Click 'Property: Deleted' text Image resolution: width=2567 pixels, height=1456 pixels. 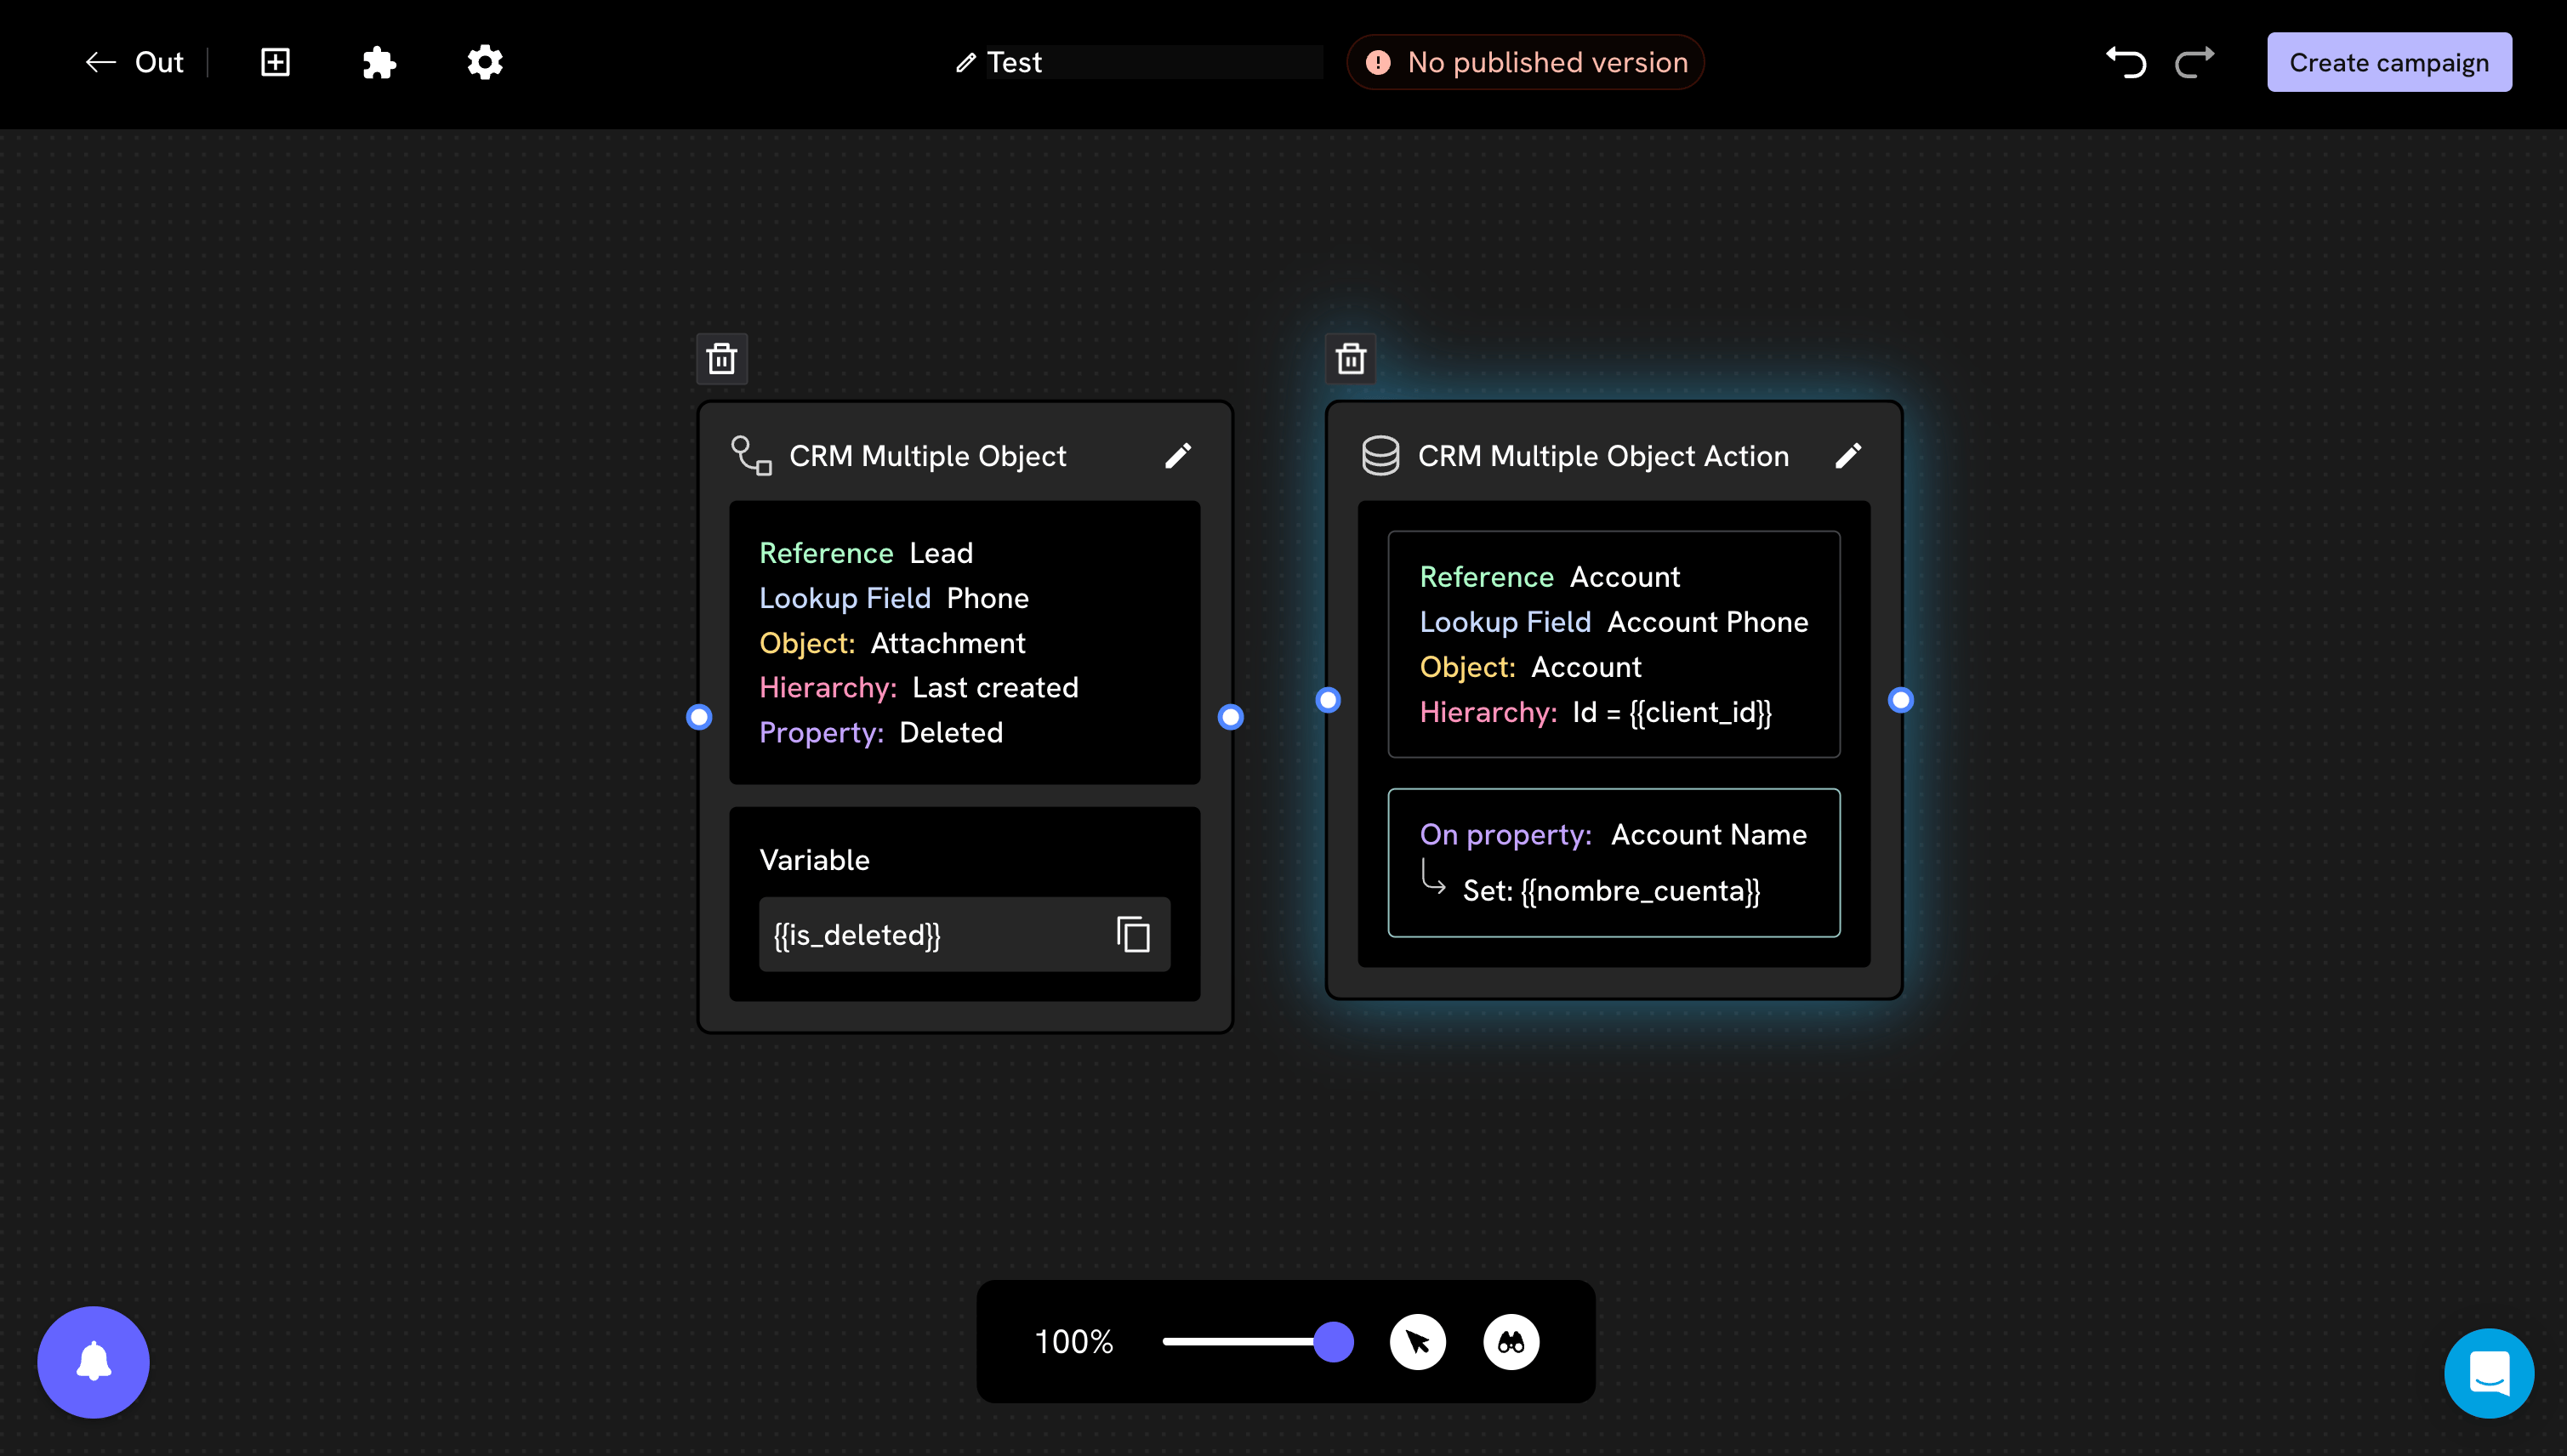click(x=880, y=732)
